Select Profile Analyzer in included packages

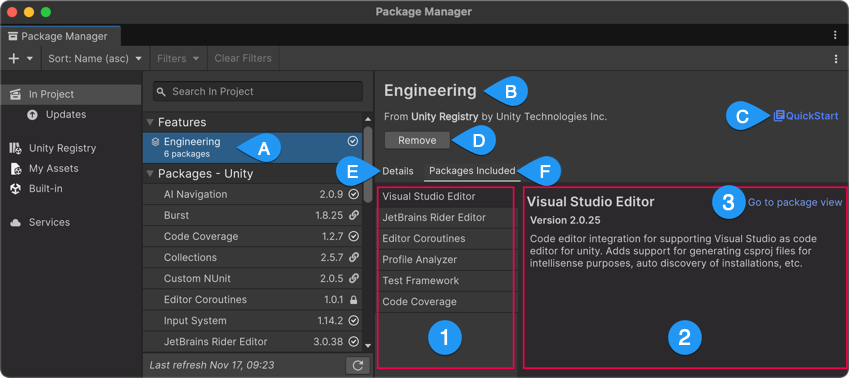[x=445, y=260]
